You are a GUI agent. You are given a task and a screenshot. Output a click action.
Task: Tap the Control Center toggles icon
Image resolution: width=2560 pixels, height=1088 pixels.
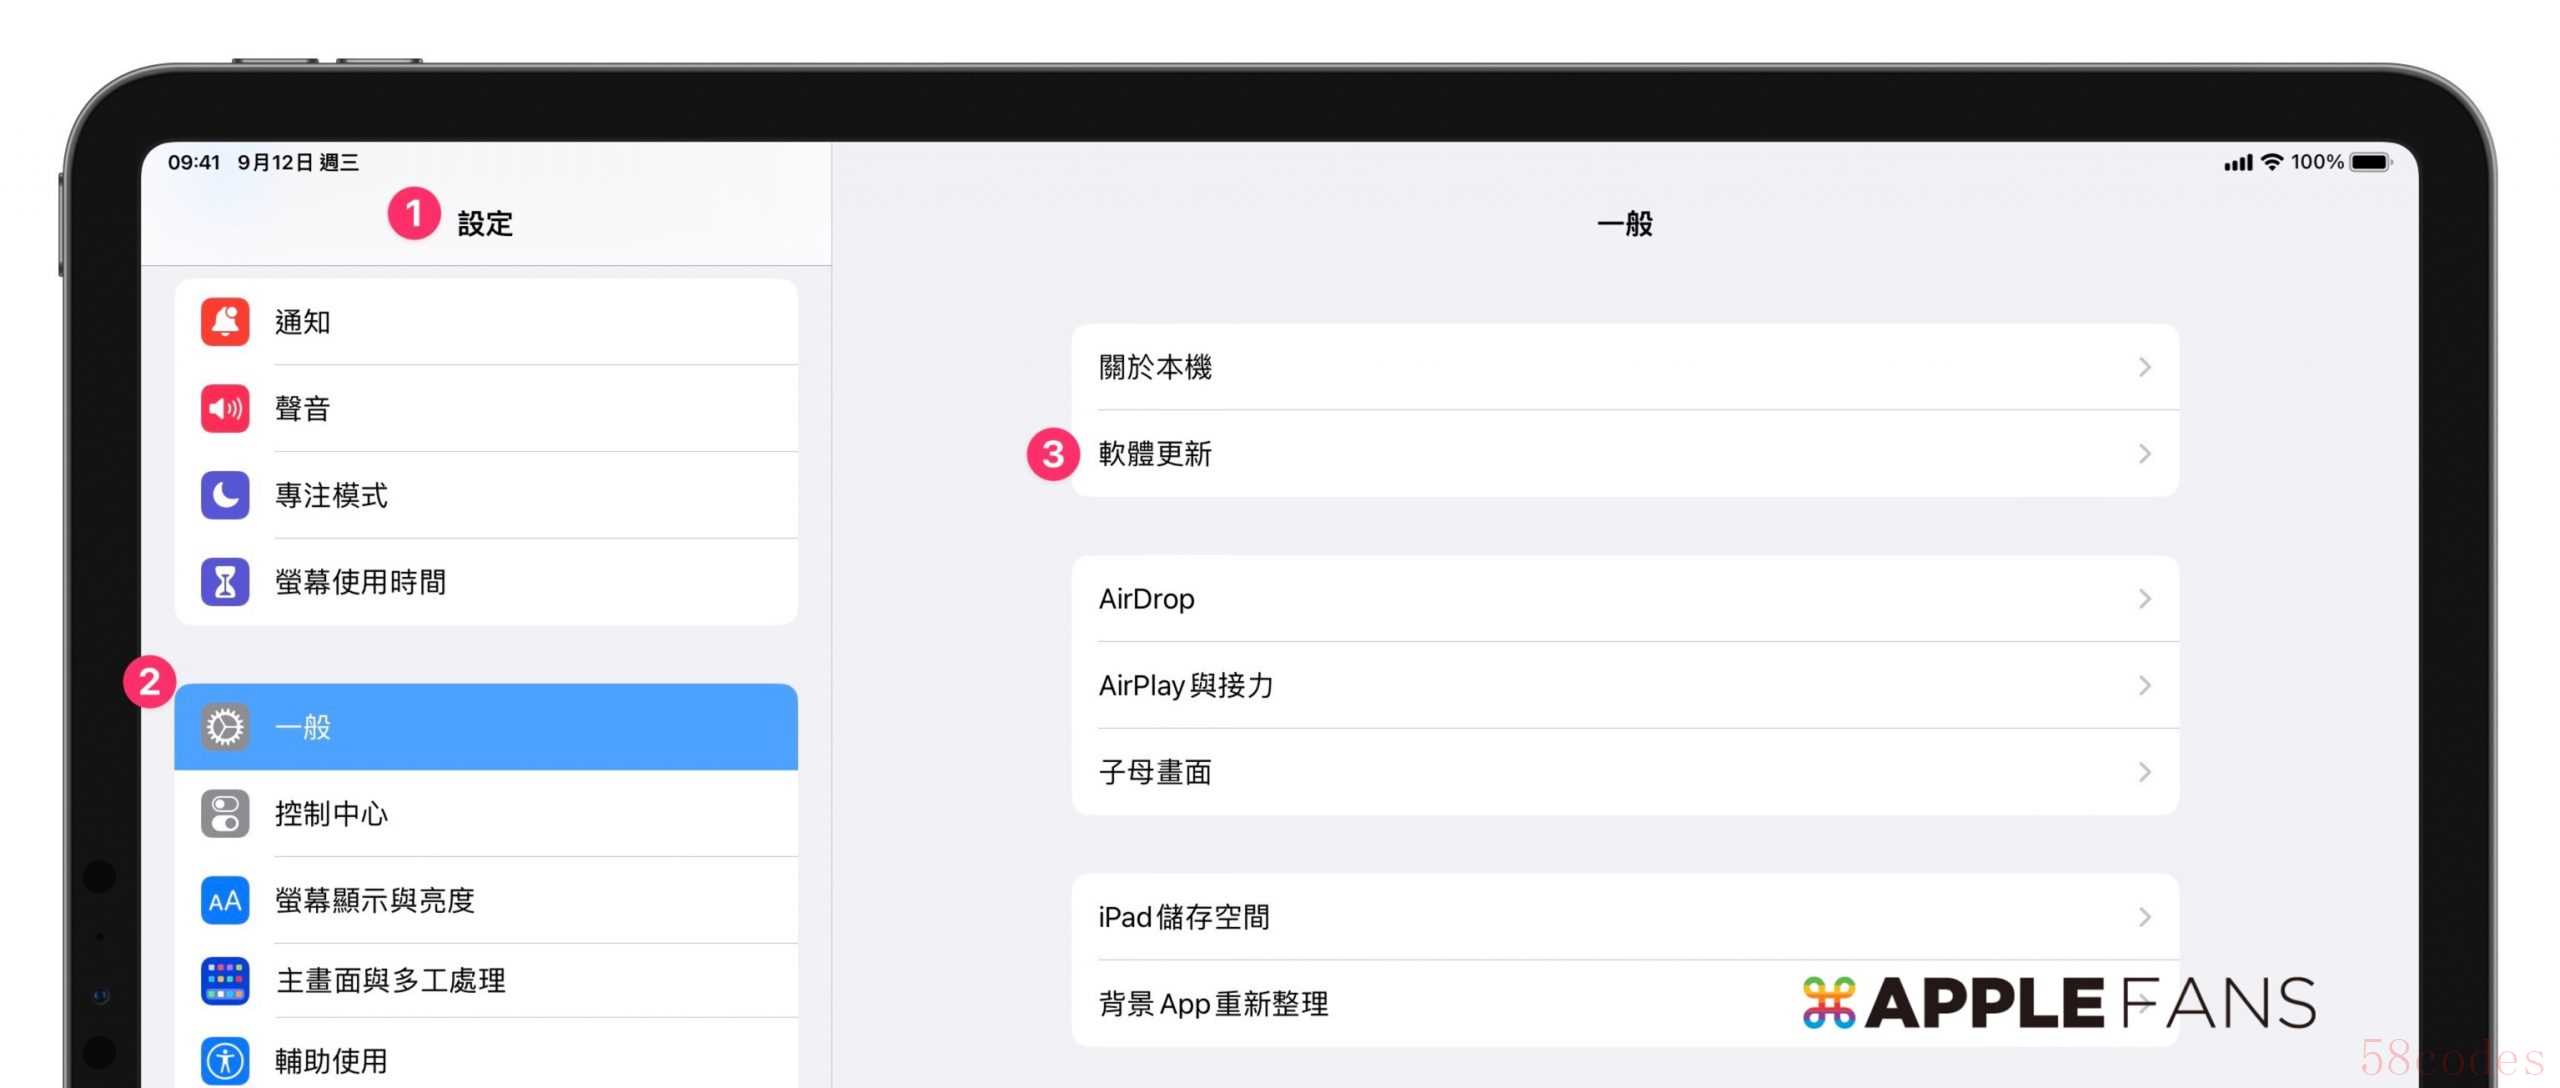pyautogui.click(x=225, y=813)
